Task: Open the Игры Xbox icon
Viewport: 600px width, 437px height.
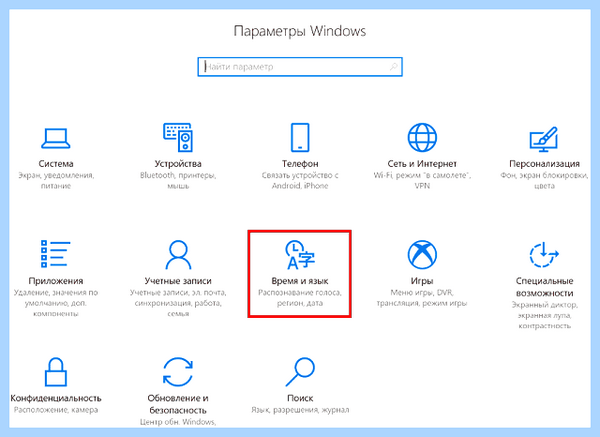Action: [422, 255]
